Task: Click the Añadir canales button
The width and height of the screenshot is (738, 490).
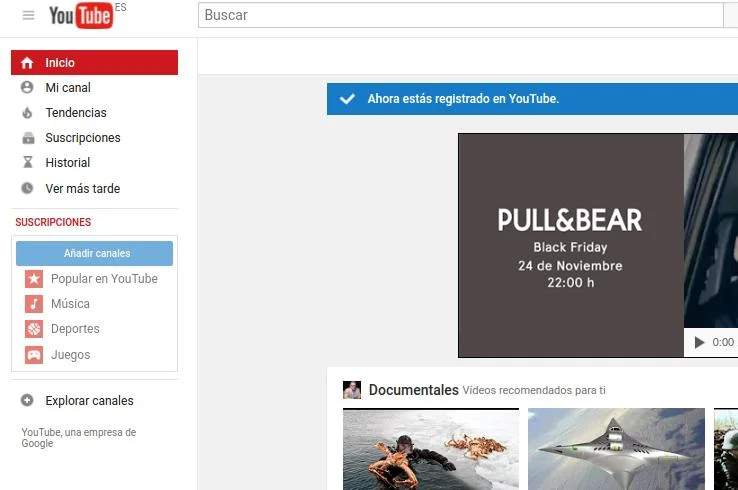Action: click(x=95, y=253)
